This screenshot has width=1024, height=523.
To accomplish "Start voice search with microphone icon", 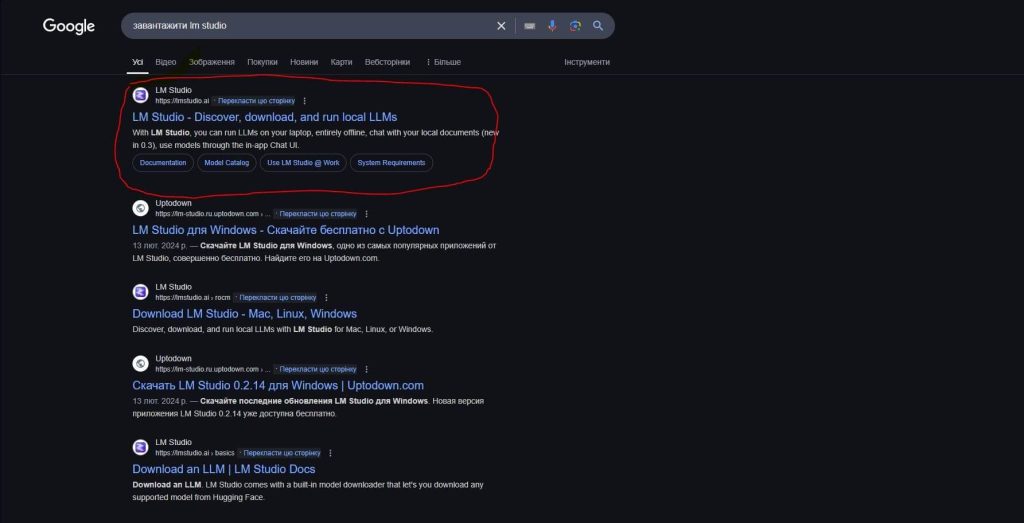I will (x=552, y=26).
